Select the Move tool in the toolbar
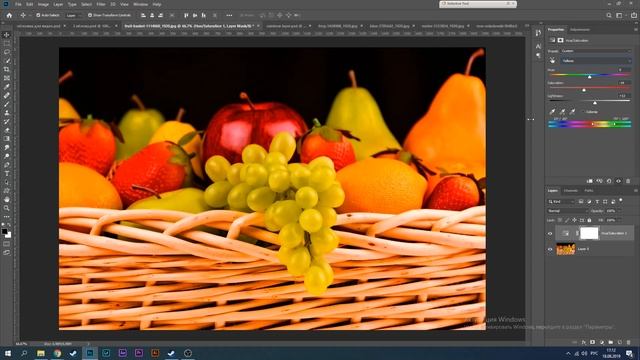 click(7, 35)
